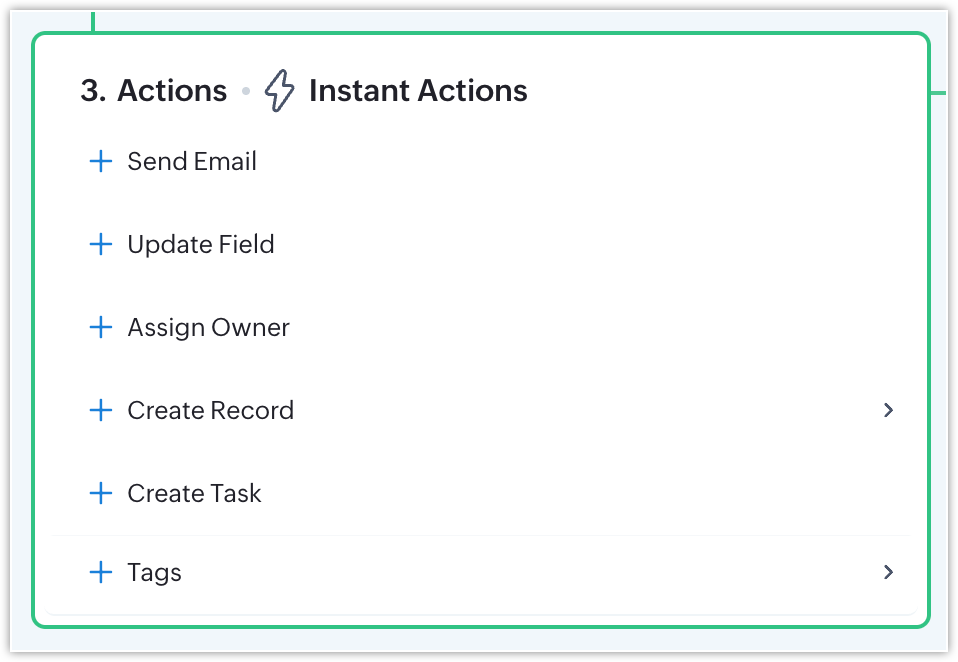The height and width of the screenshot is (662, 958).
Task: Click the "Instant Actions" heading text
Action: pyautogui.click(x=418, y=92)
